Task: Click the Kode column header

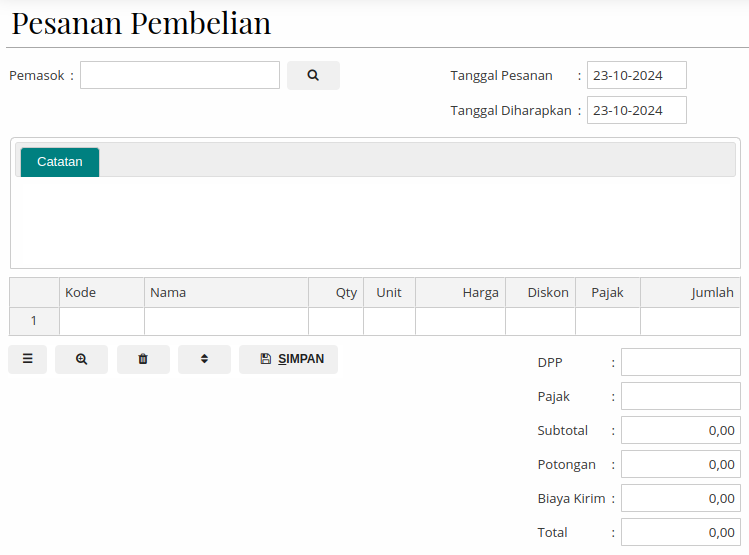Action: point(102,292)
